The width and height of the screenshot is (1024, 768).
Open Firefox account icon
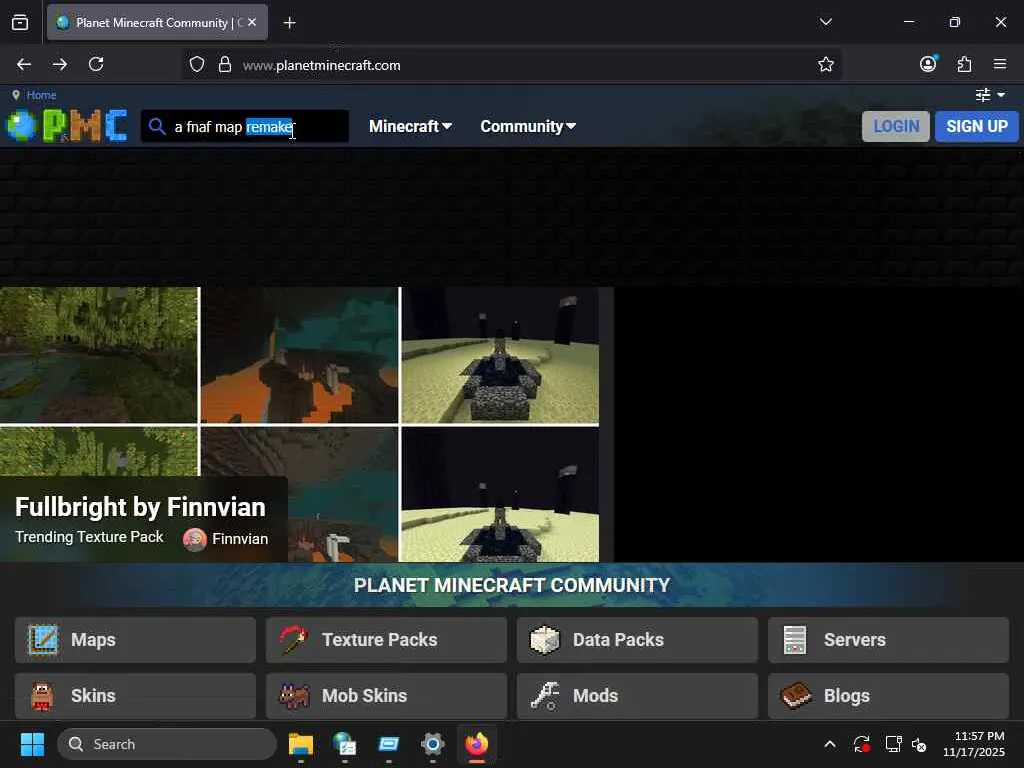(x=928, y=64)
